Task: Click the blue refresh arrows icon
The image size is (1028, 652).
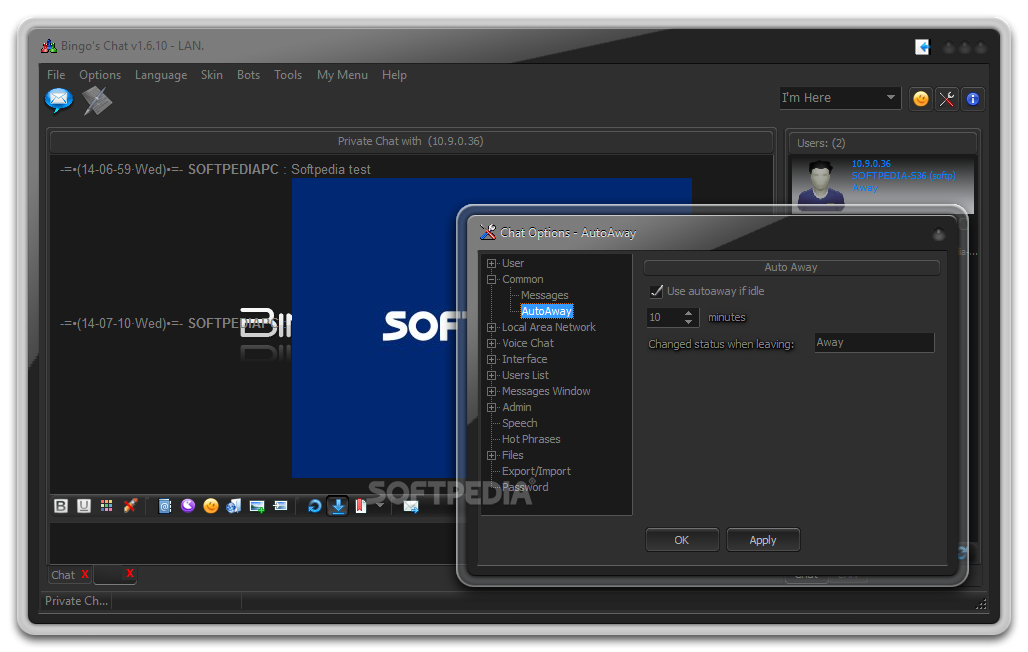Action: point(315,506)
